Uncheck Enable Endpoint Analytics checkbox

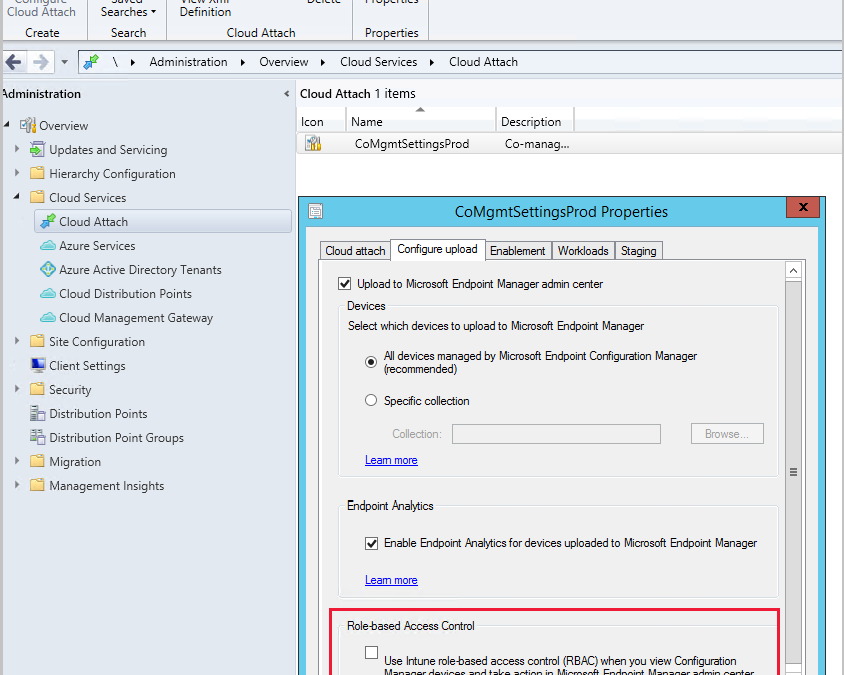coord(371,543)
